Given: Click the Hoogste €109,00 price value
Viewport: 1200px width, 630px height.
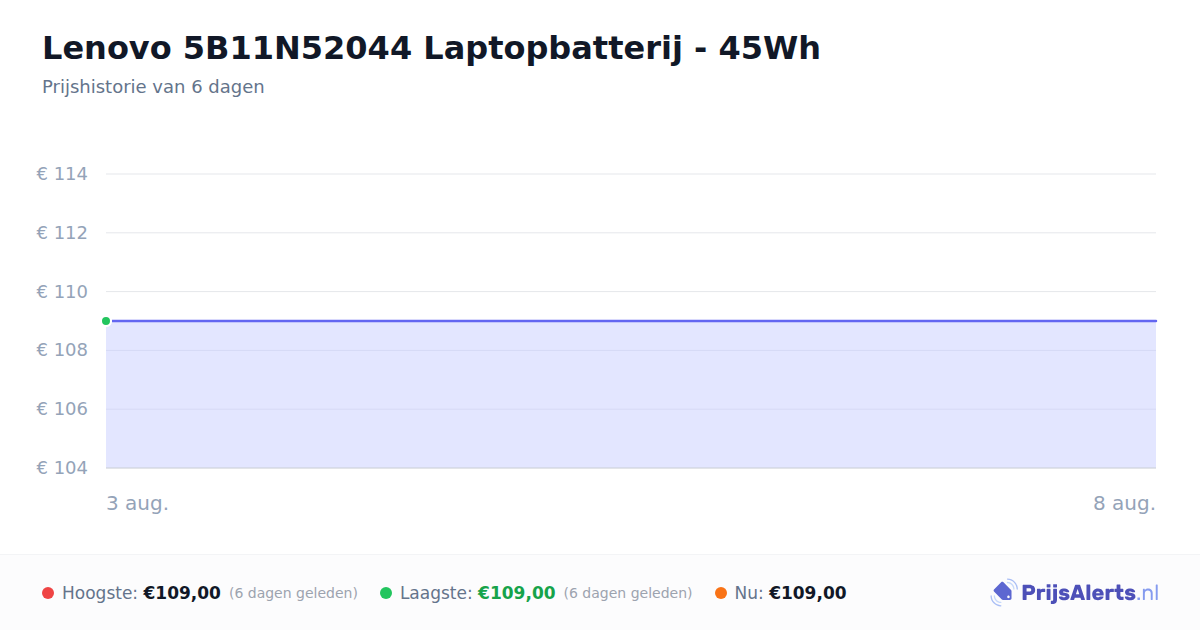Looking at the screenshot, I should [x=182, y=593].
